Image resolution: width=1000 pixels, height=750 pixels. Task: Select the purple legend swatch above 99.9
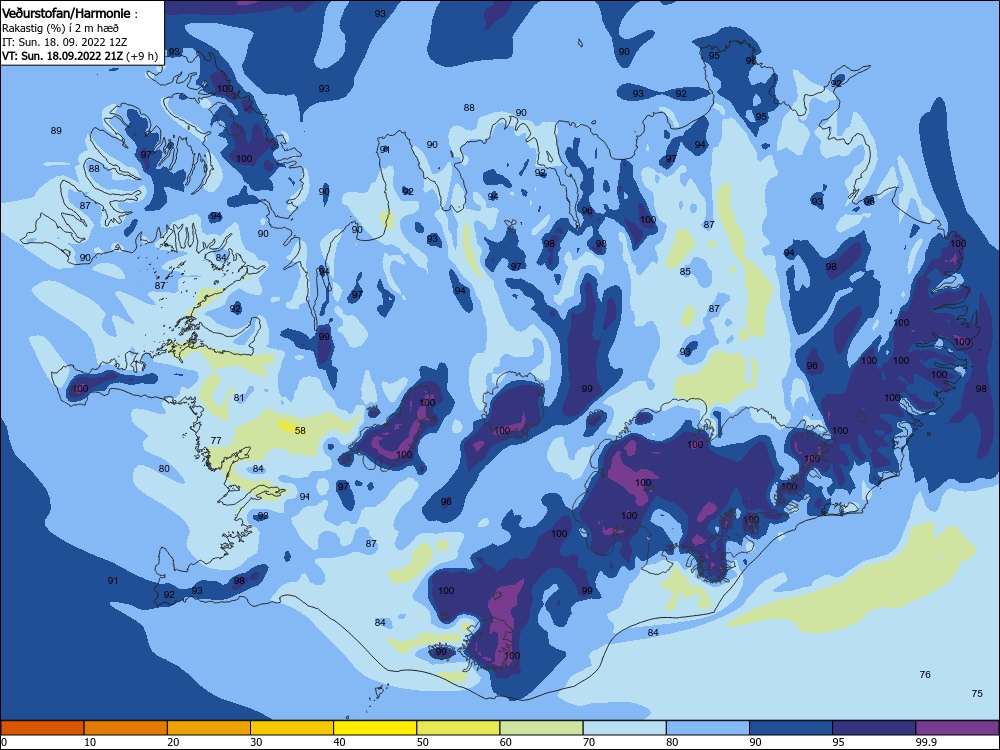tap(957, 728)
